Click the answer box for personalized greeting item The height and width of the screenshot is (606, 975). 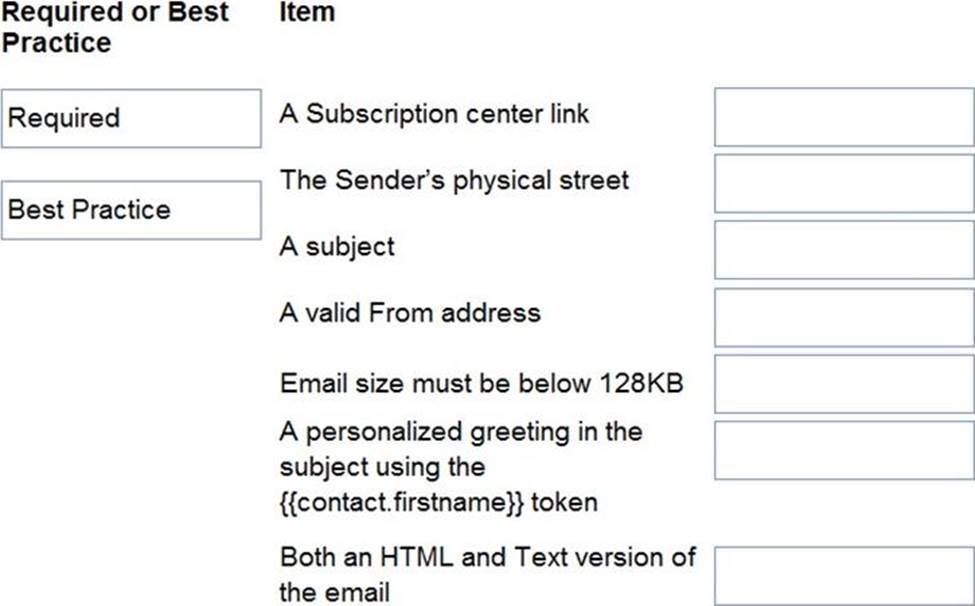tap(844, 450)
